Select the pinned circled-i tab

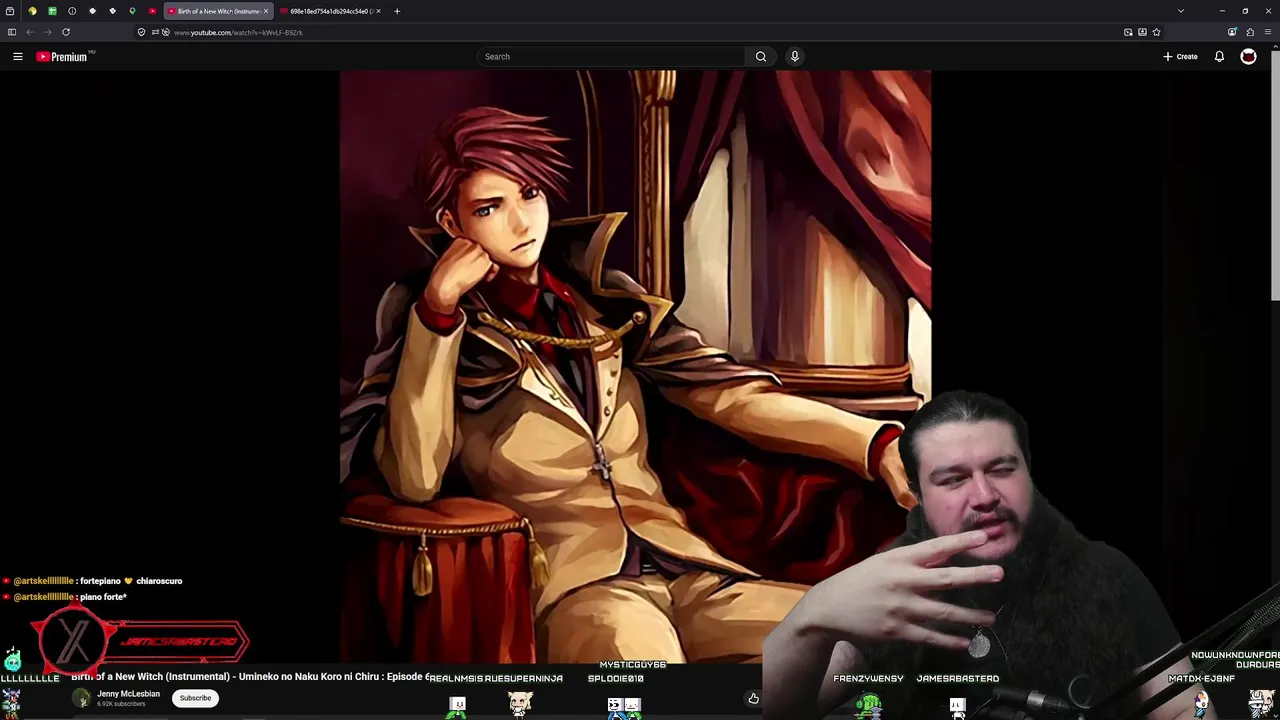[72, 11]
